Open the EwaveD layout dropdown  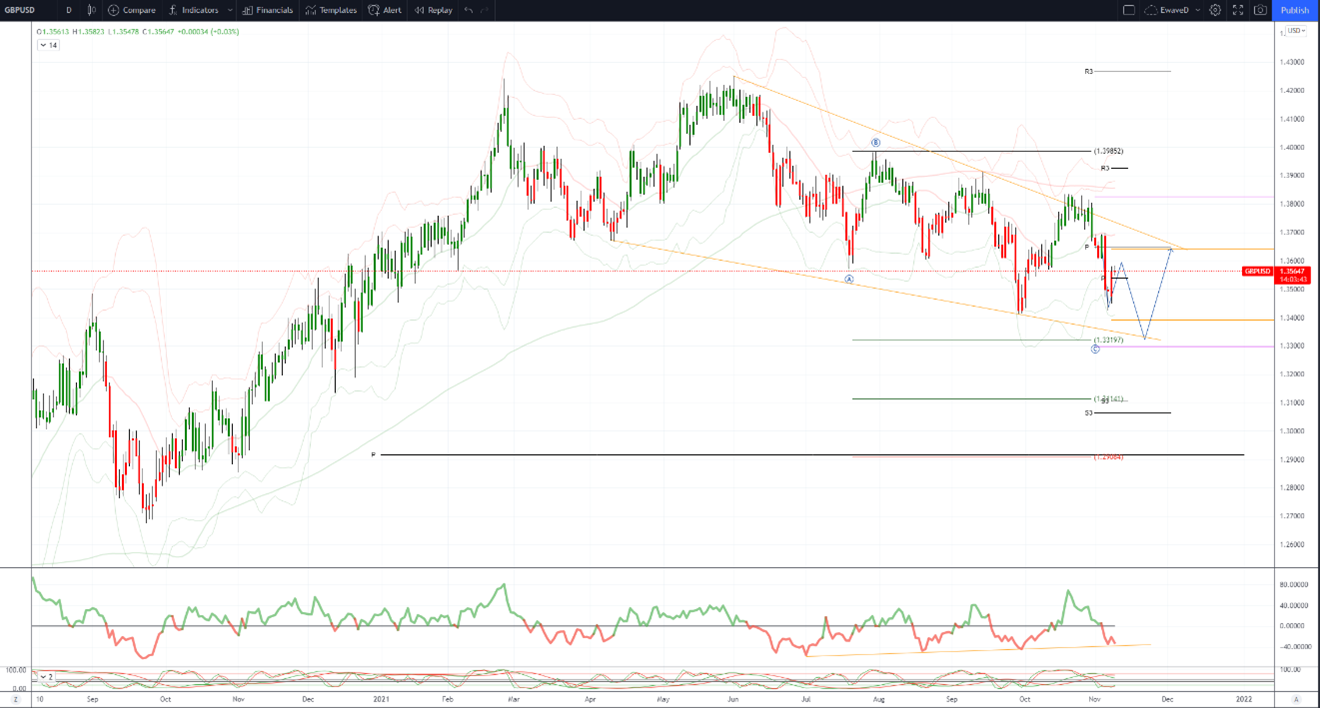[1172, 10]
